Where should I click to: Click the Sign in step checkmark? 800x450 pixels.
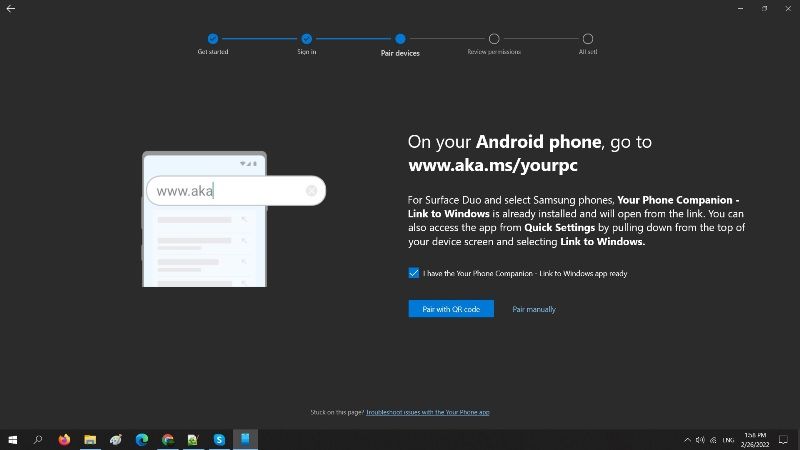pyautogui.click(x=307, y=39)
